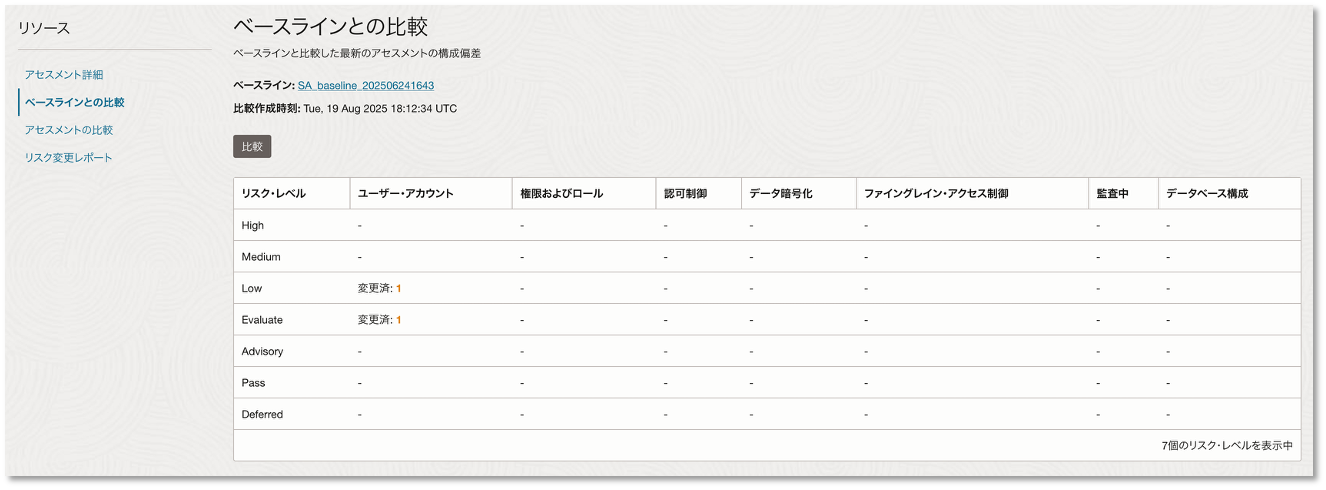This screenshot has width=1326, height=490.
Task: Click the 認可制御 column header
Action: (685, 194)
